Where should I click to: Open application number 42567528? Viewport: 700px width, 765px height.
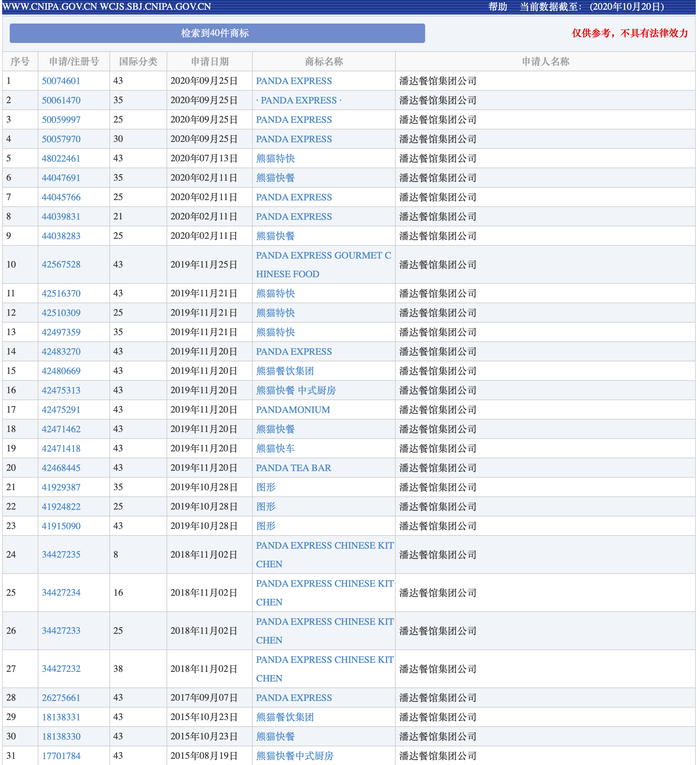point(61,265)
